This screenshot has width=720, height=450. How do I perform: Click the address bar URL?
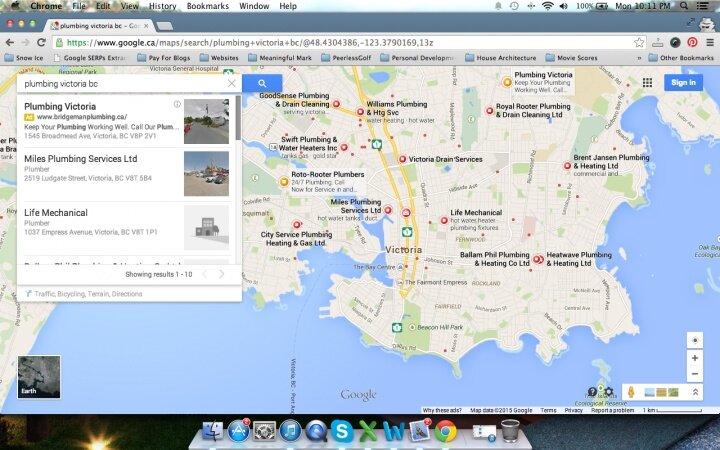[250, 43]
